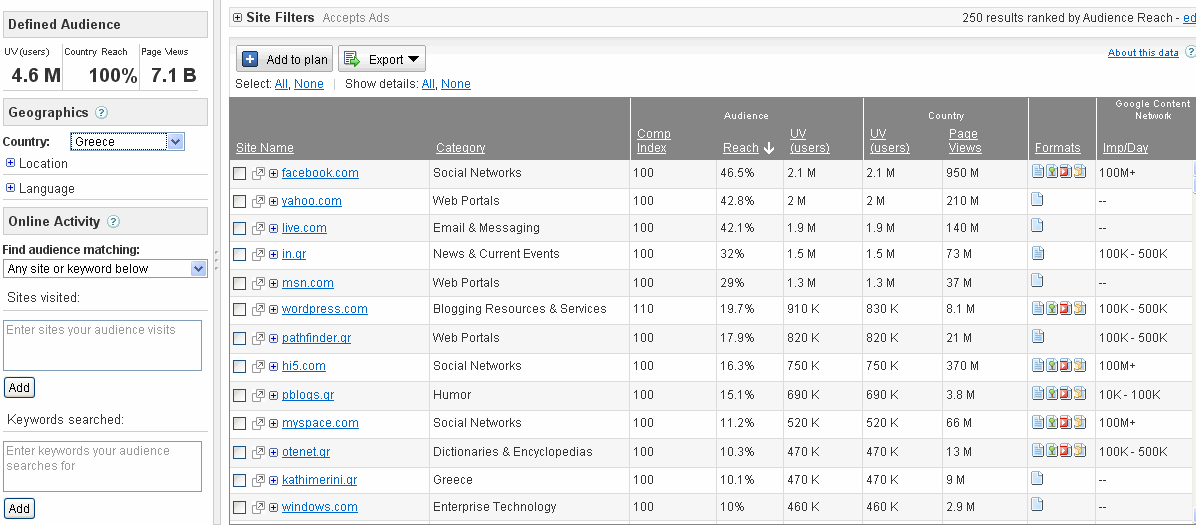Open yahoo.com external link icon
1196x525 pixels.
(x=259, y=201)
